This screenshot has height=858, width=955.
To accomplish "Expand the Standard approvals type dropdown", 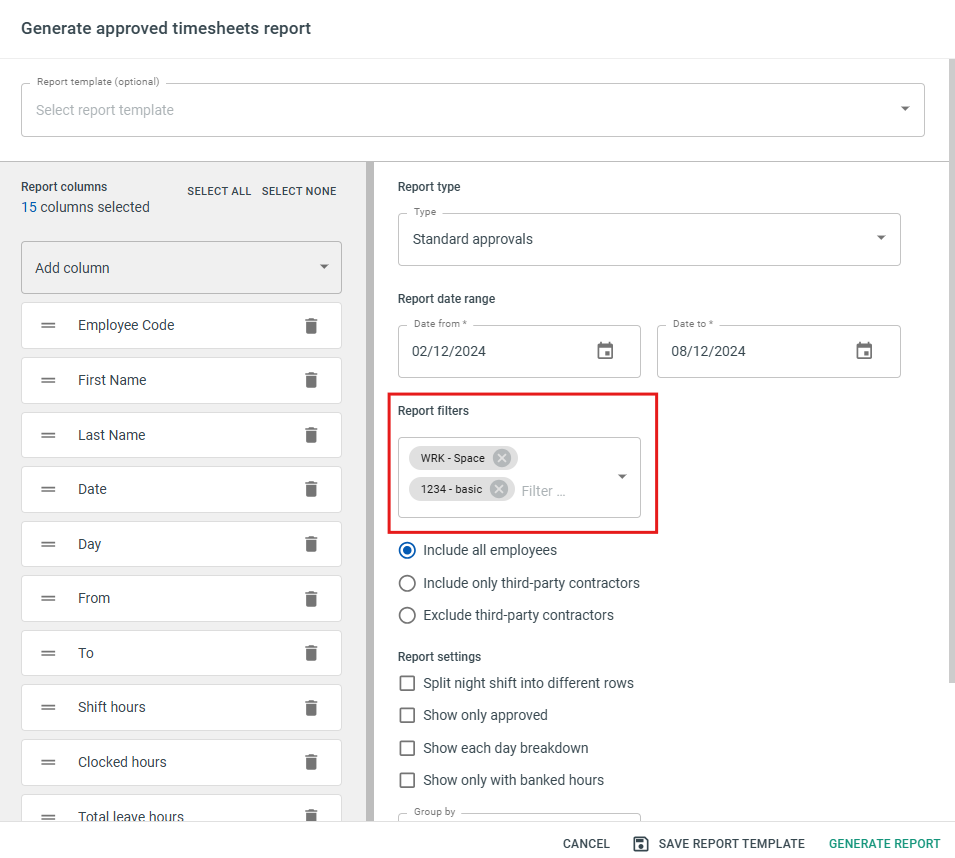I will [x=649, y=239].
